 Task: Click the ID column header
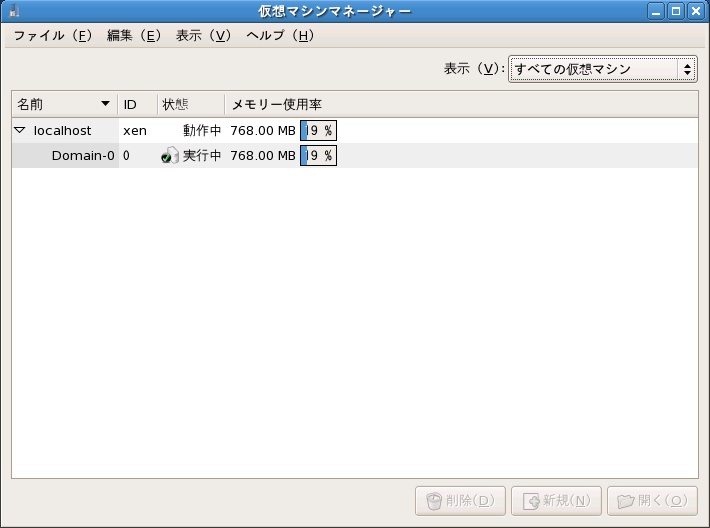coord(138,105)
